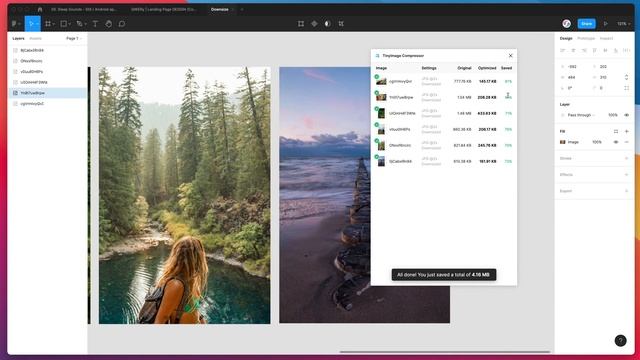Toggle the layer visibility eye beside Pass through
This screenshot has height=360, width=640.
click(x=627, y=115)
